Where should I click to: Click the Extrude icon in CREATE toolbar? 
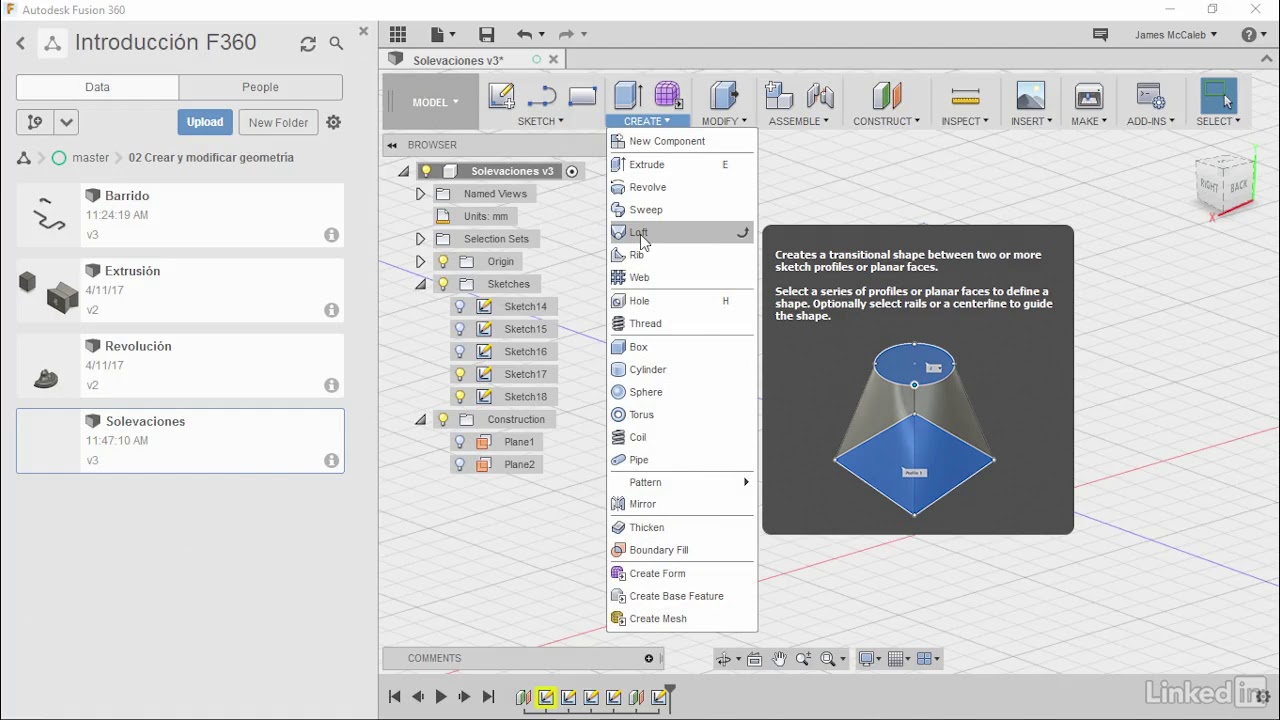(x=627, y=96)
